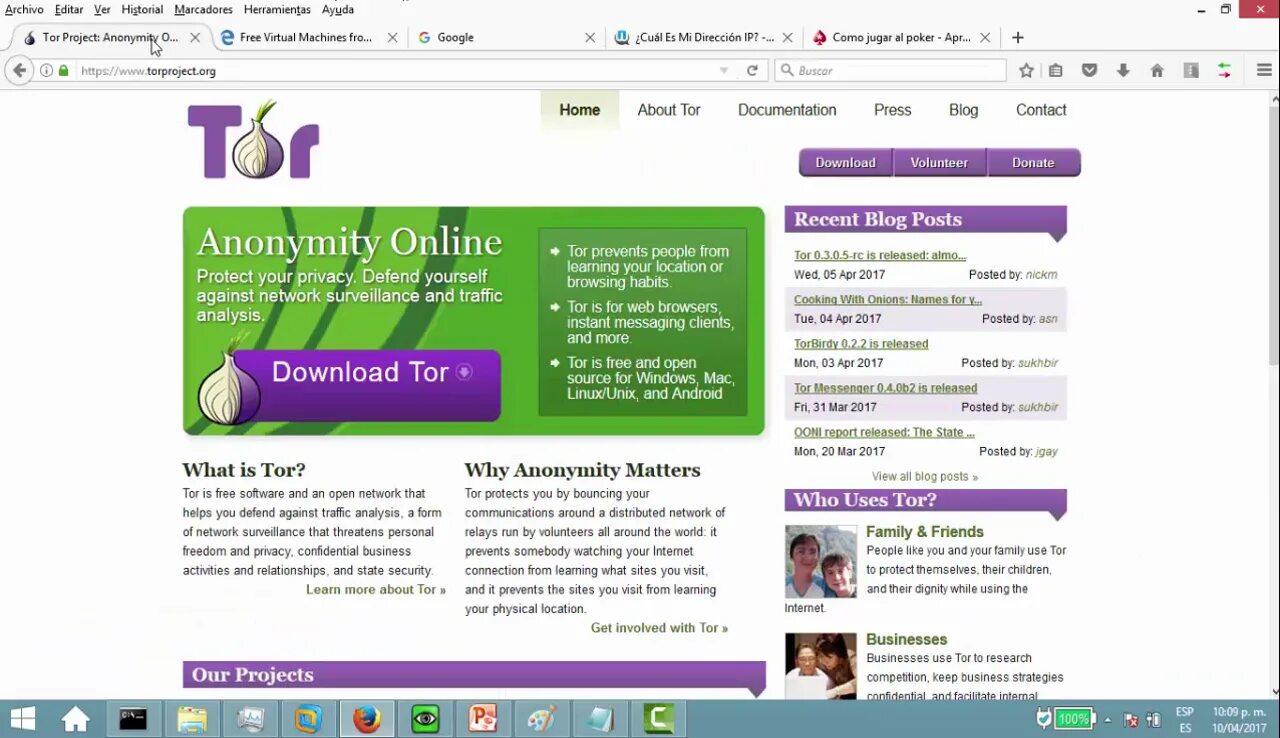
Task: Open a new tab with plus button
Action: click(1017, 37)
